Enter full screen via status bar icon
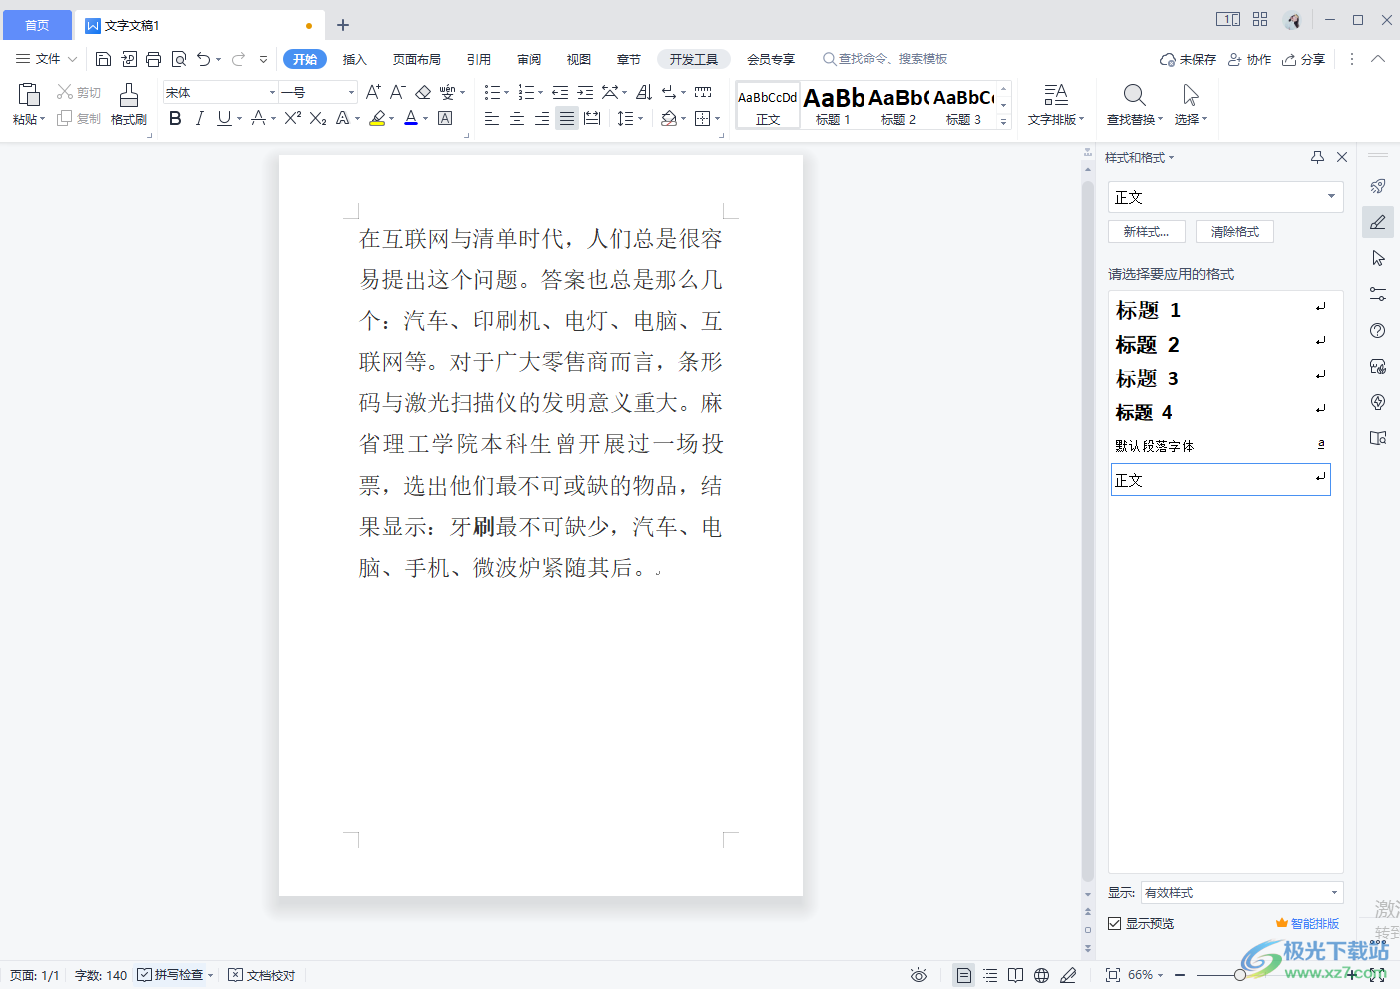Screen dimensions: 1400x989 pos(1377,975)
